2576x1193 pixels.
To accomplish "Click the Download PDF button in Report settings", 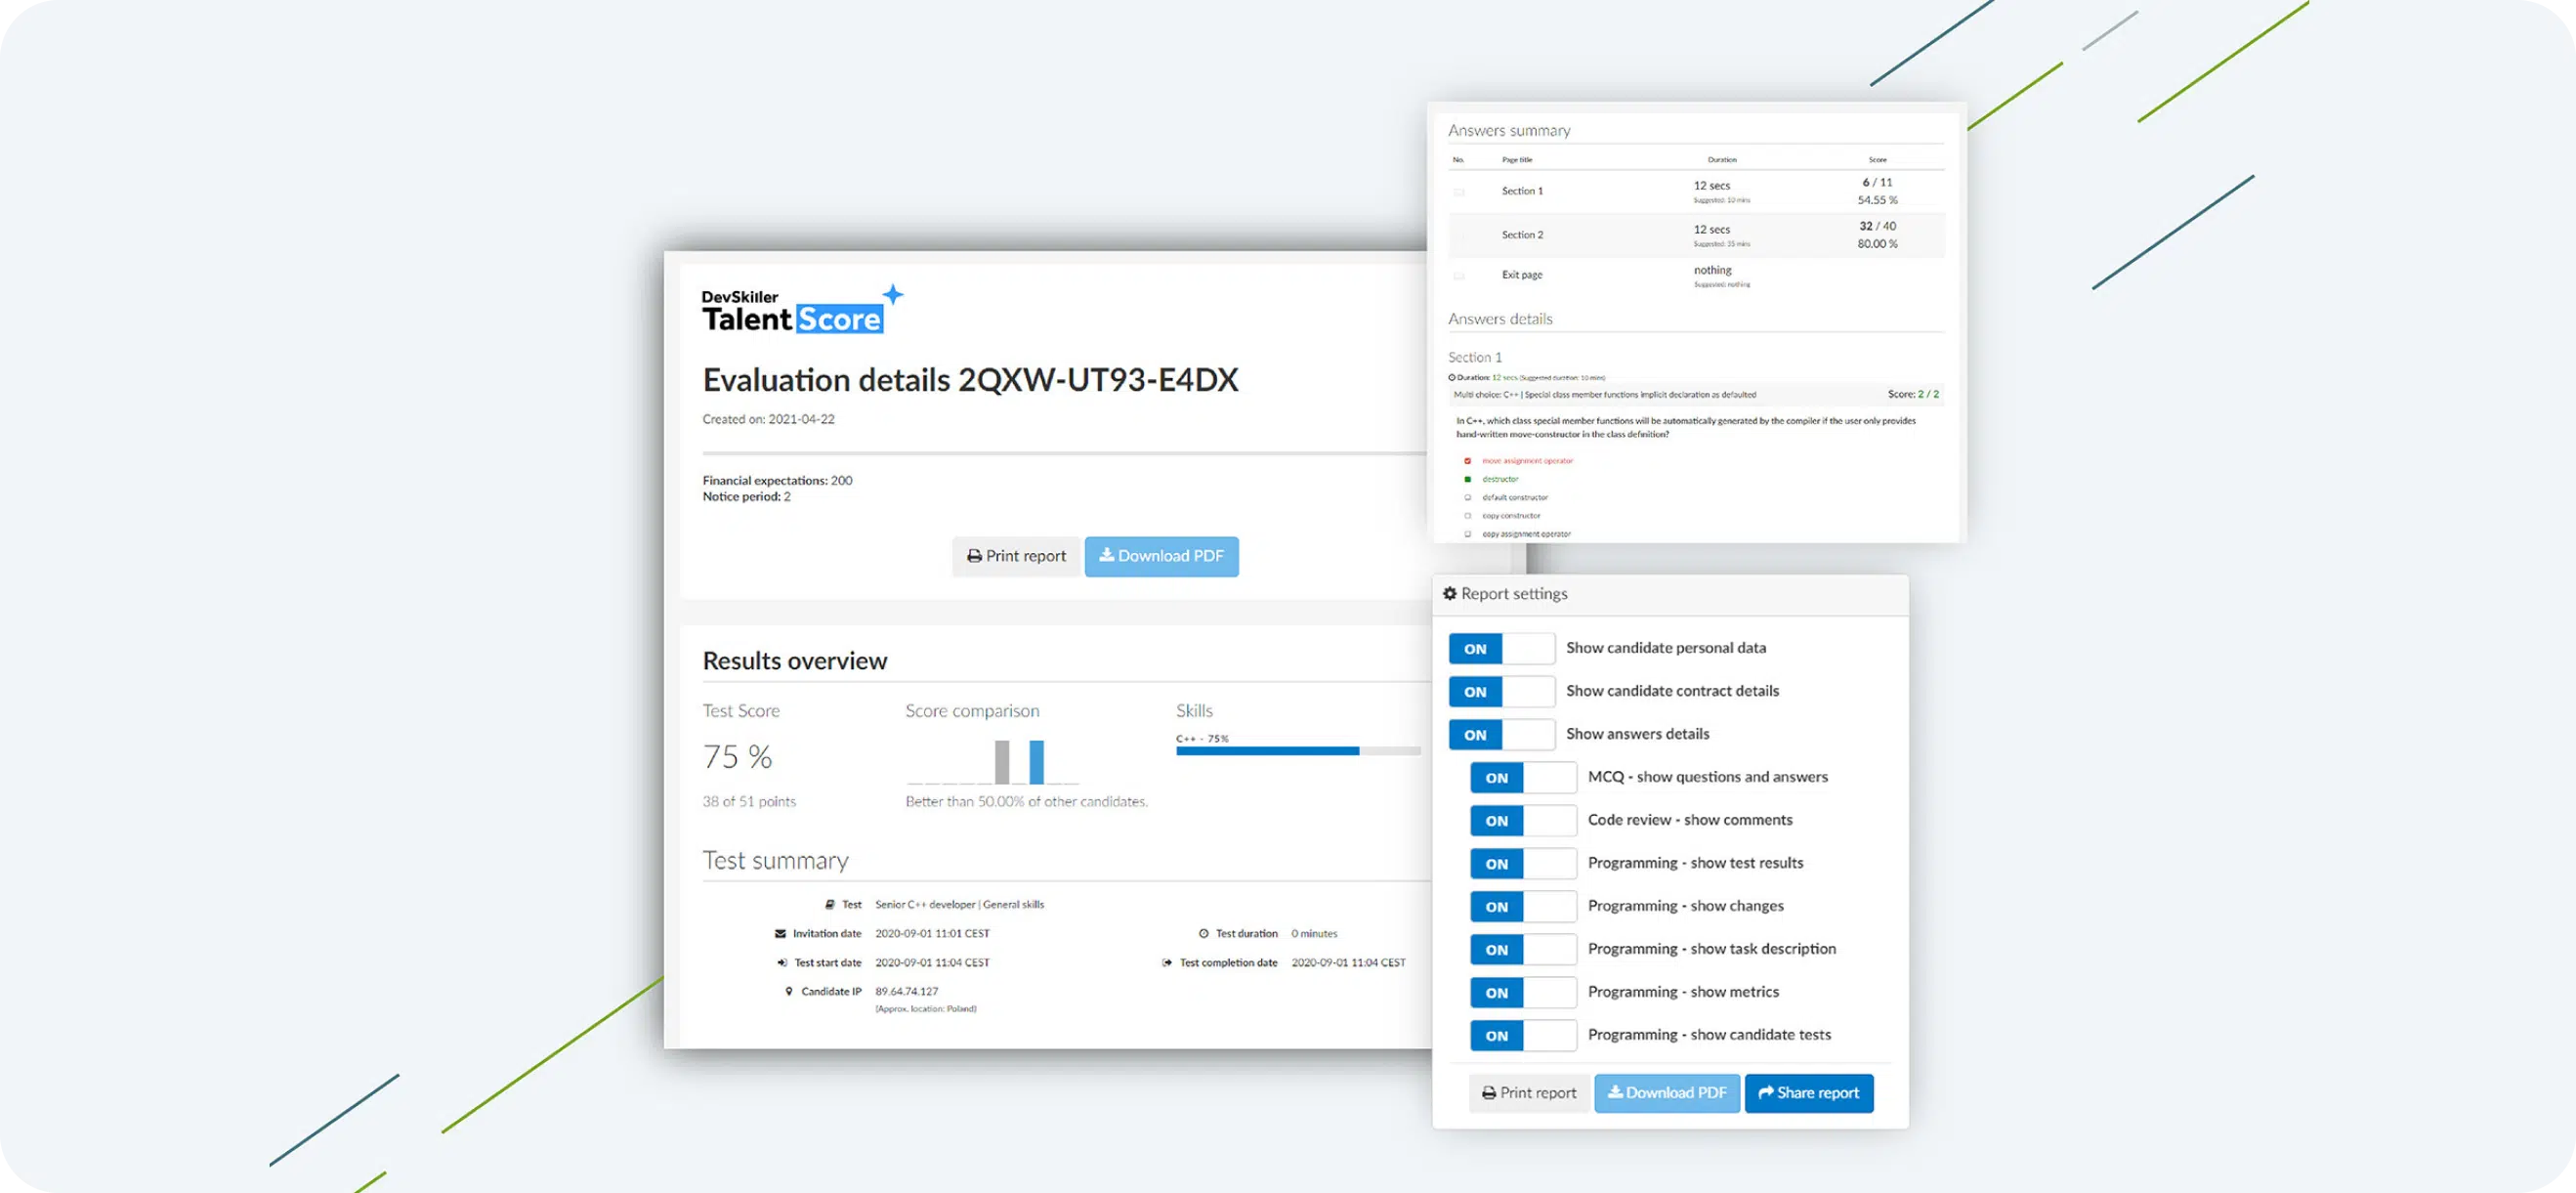I will pos(1666,1091).
